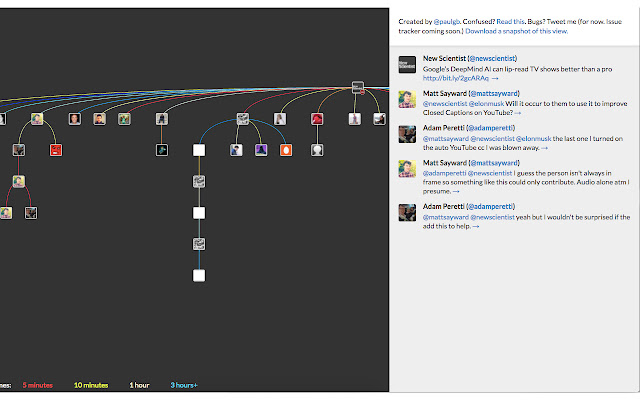Open the bit.ly link in New Scientist tweet

(x=456, y=78)
